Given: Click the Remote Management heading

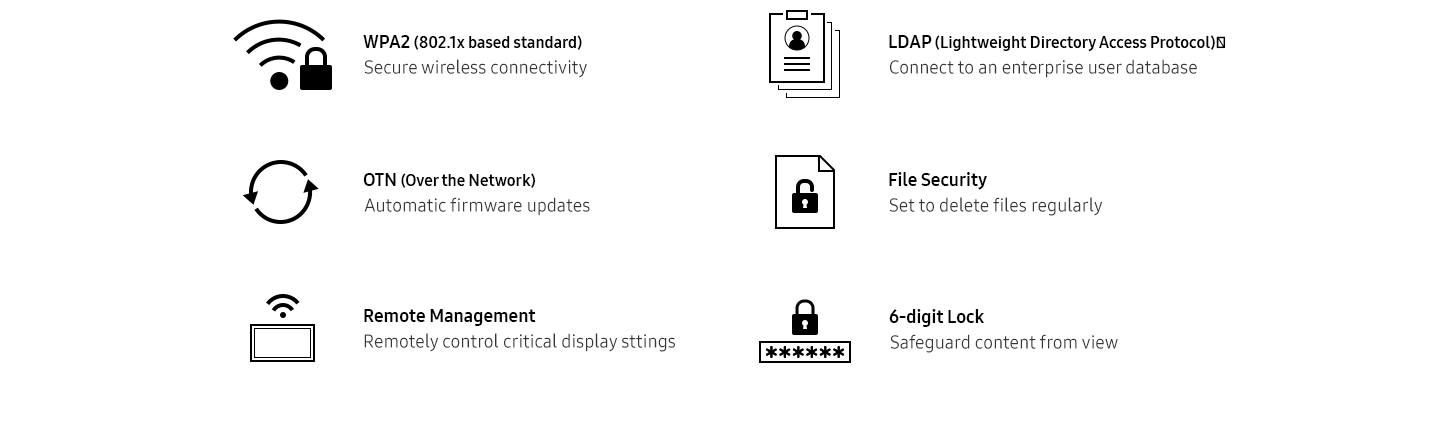Looking at the screenshot, I should [449, 316].
